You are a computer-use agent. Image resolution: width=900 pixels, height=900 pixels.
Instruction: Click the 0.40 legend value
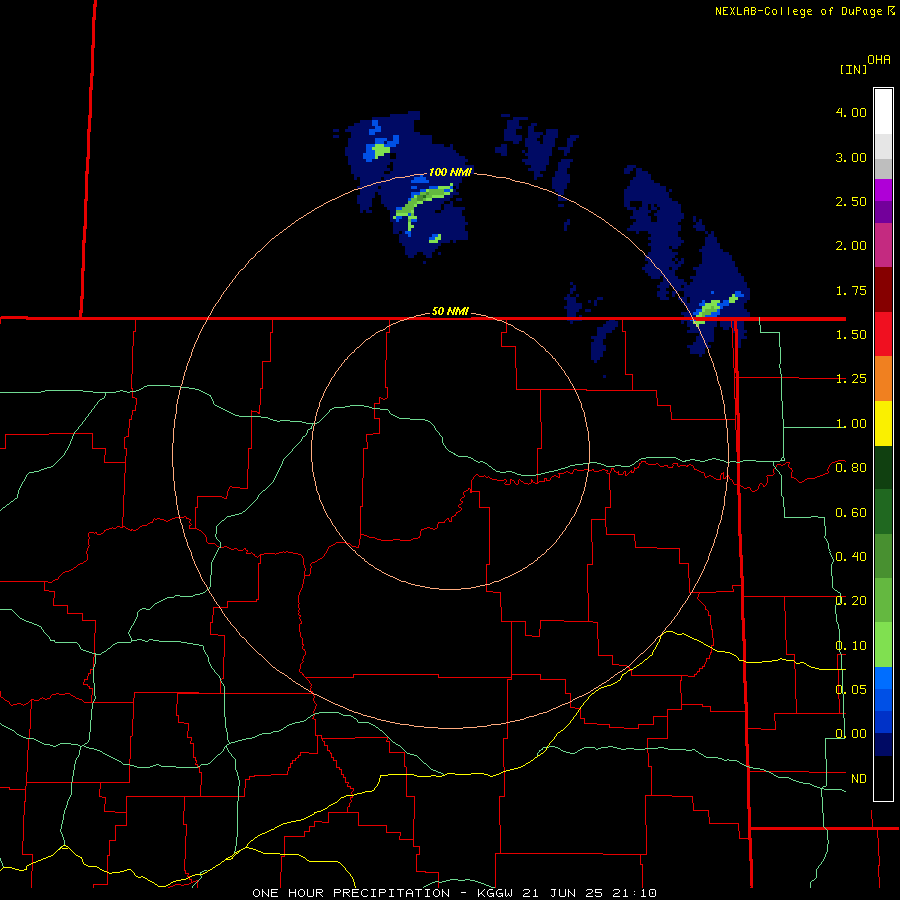click(x=851, y=557)
